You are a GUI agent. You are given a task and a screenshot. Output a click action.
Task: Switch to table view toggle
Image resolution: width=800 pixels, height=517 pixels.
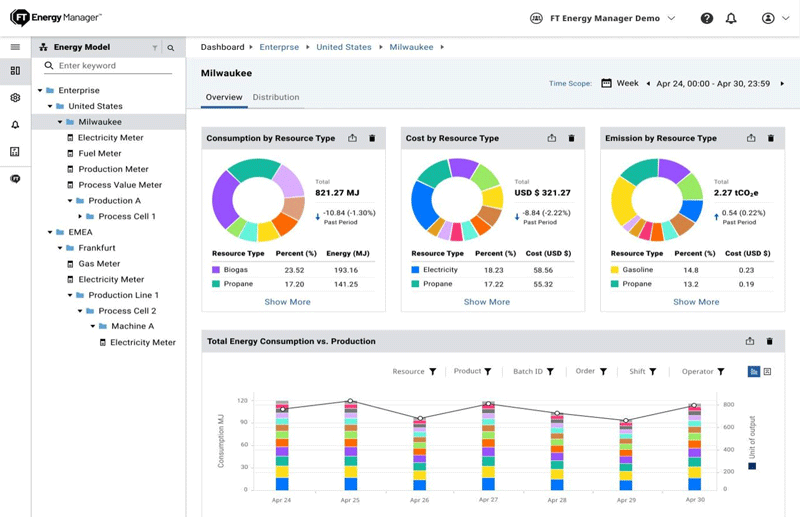(767, 371)
